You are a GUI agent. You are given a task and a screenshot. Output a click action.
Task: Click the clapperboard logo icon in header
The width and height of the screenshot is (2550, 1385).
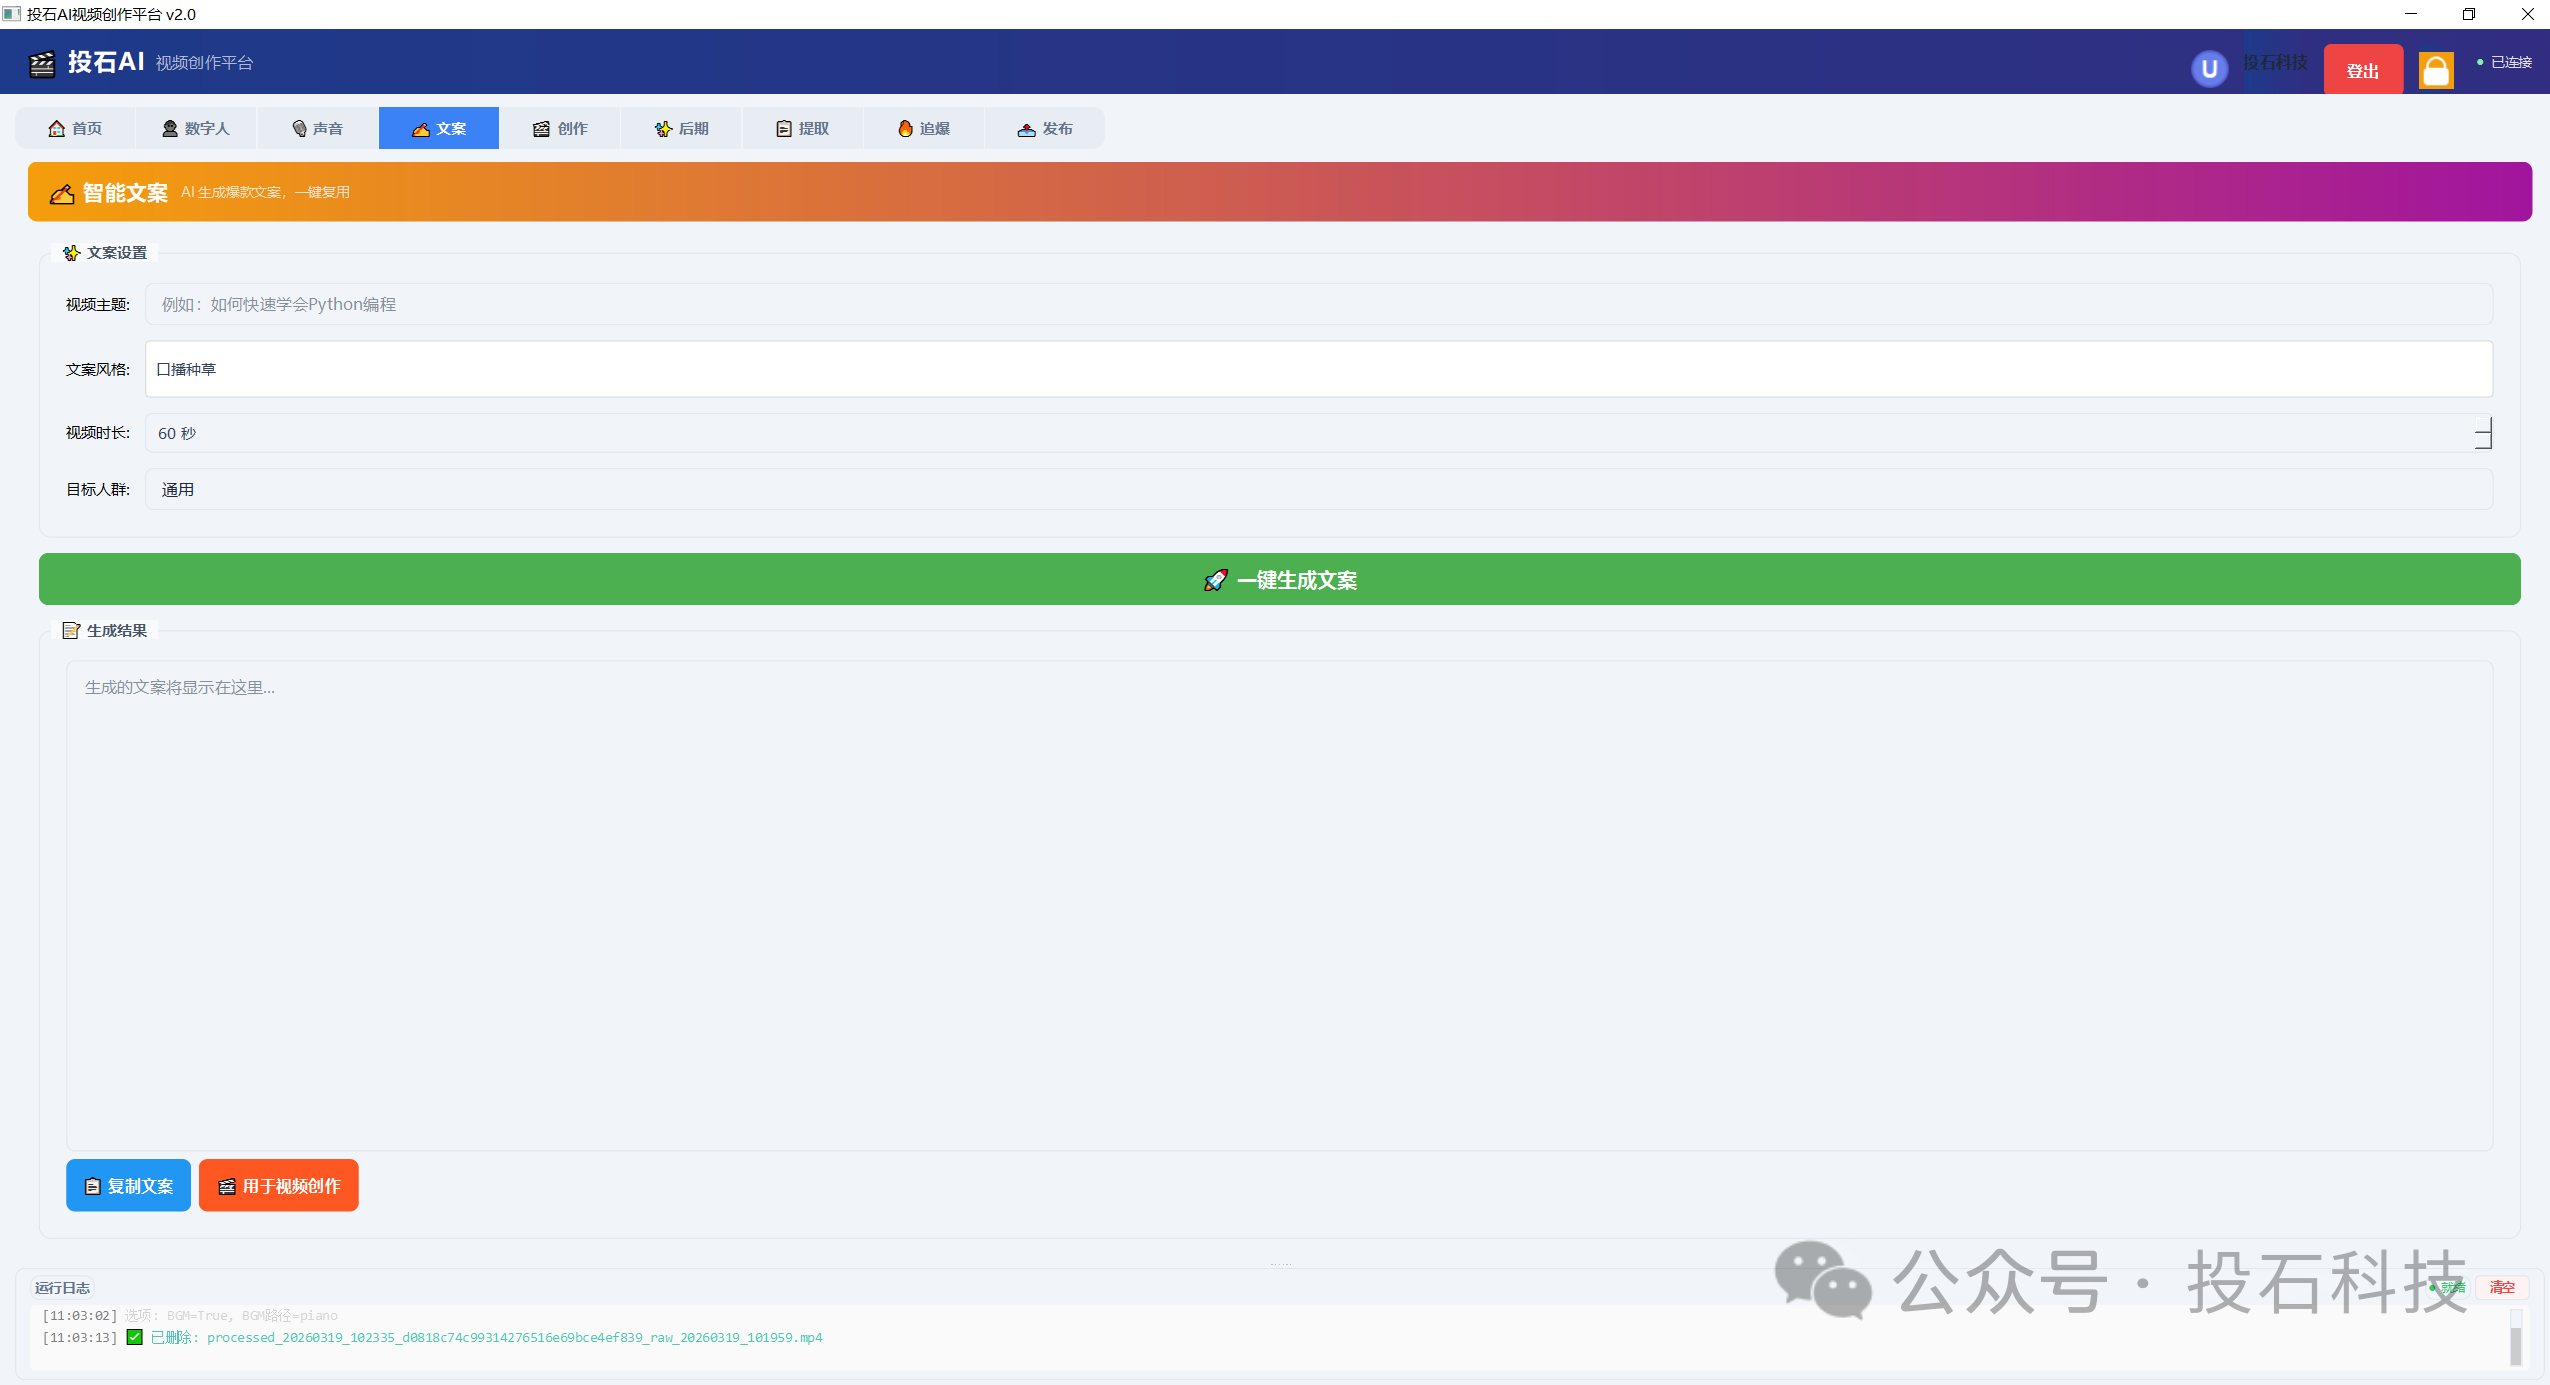[x=42, y=64]
